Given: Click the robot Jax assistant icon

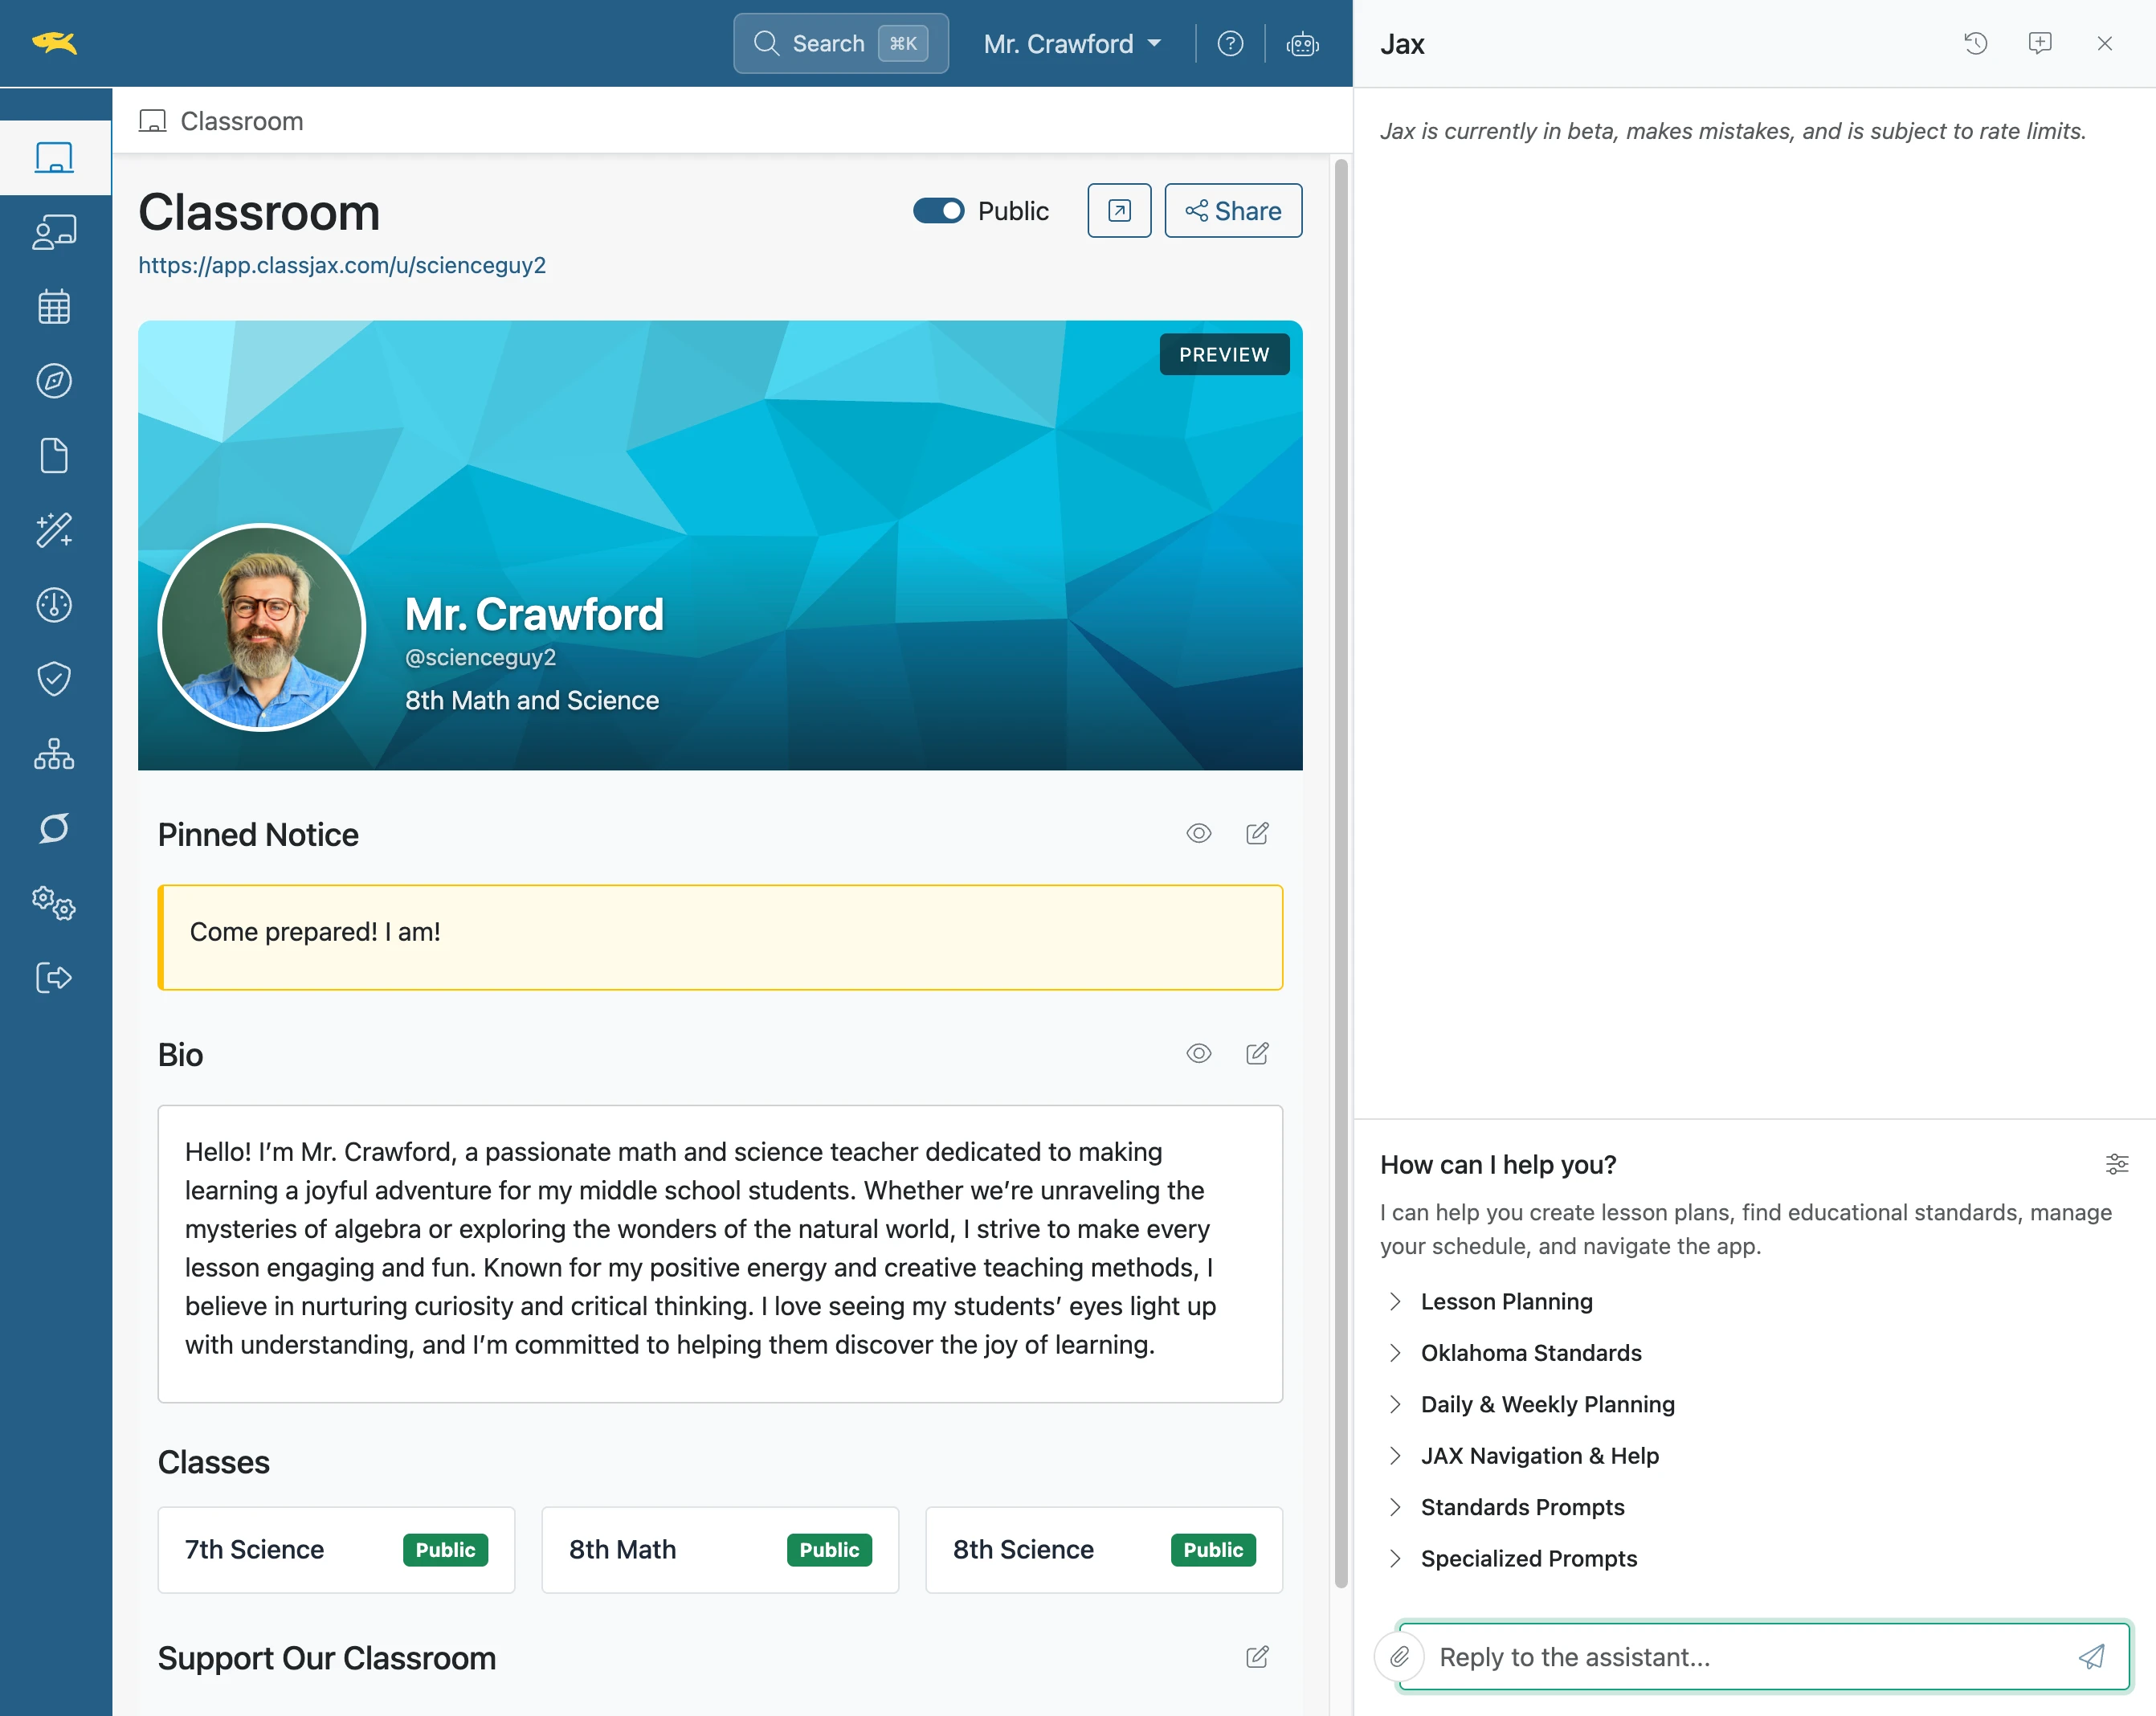Looking at the screenshot, I should [x=1302, y=44].
